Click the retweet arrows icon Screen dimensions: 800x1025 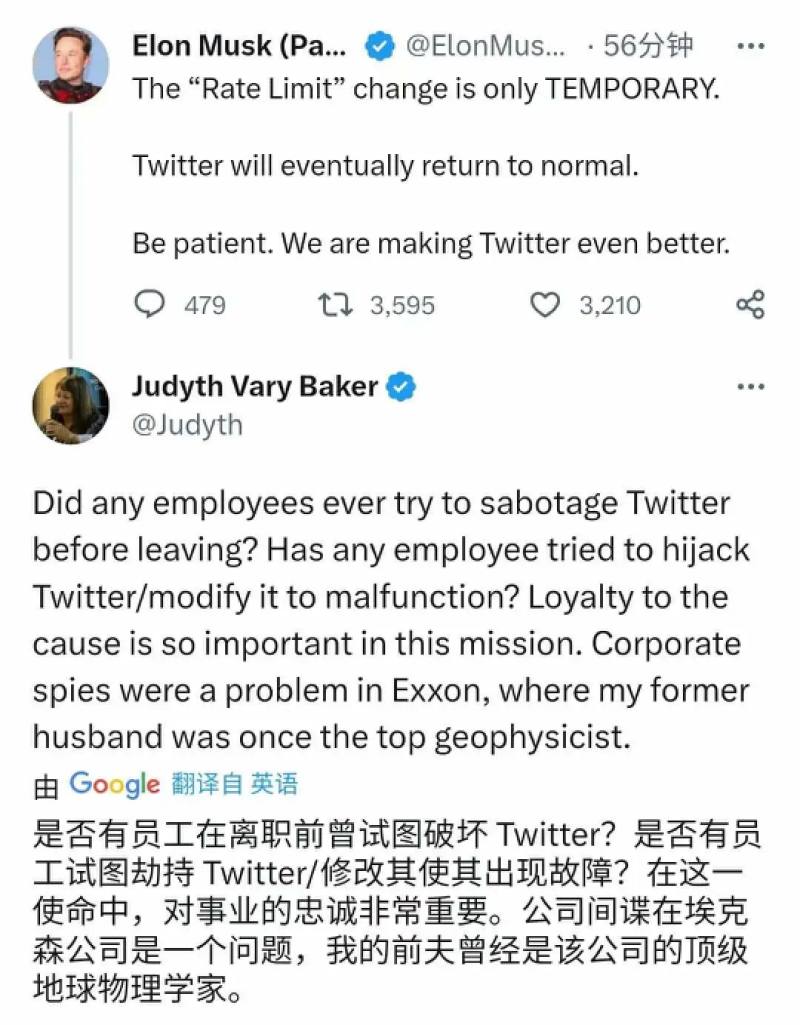click(335, 305)
